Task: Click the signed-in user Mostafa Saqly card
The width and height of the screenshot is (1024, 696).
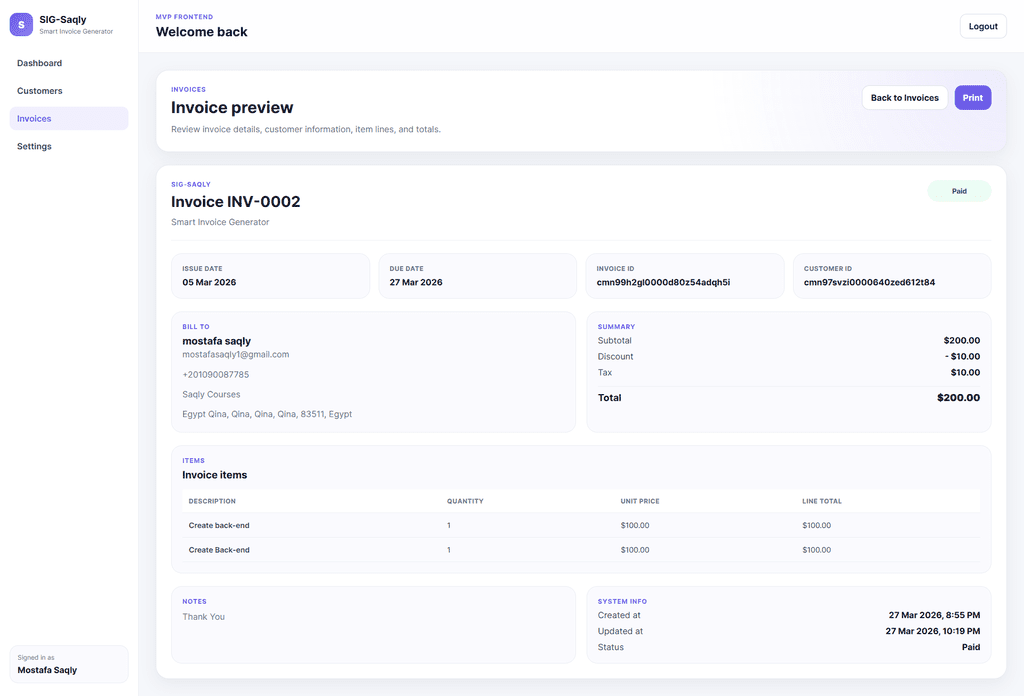Action: coord(69,664)
